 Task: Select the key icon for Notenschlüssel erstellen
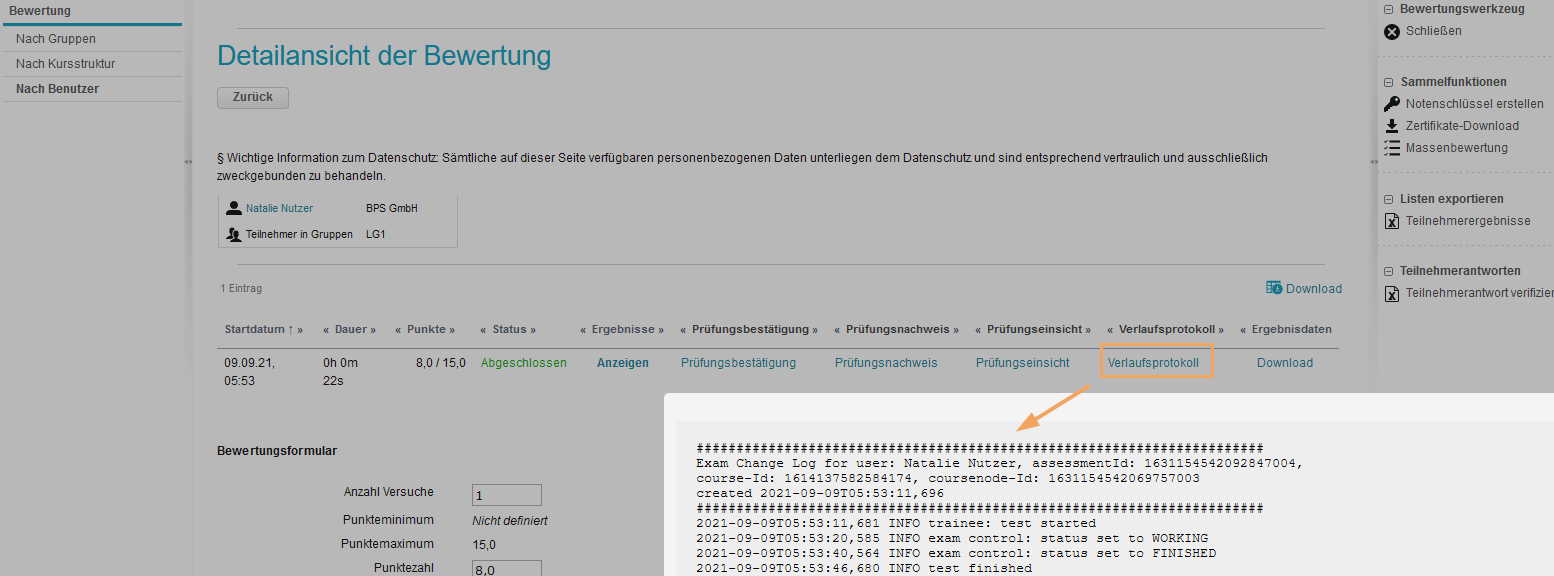(1392, 103)
